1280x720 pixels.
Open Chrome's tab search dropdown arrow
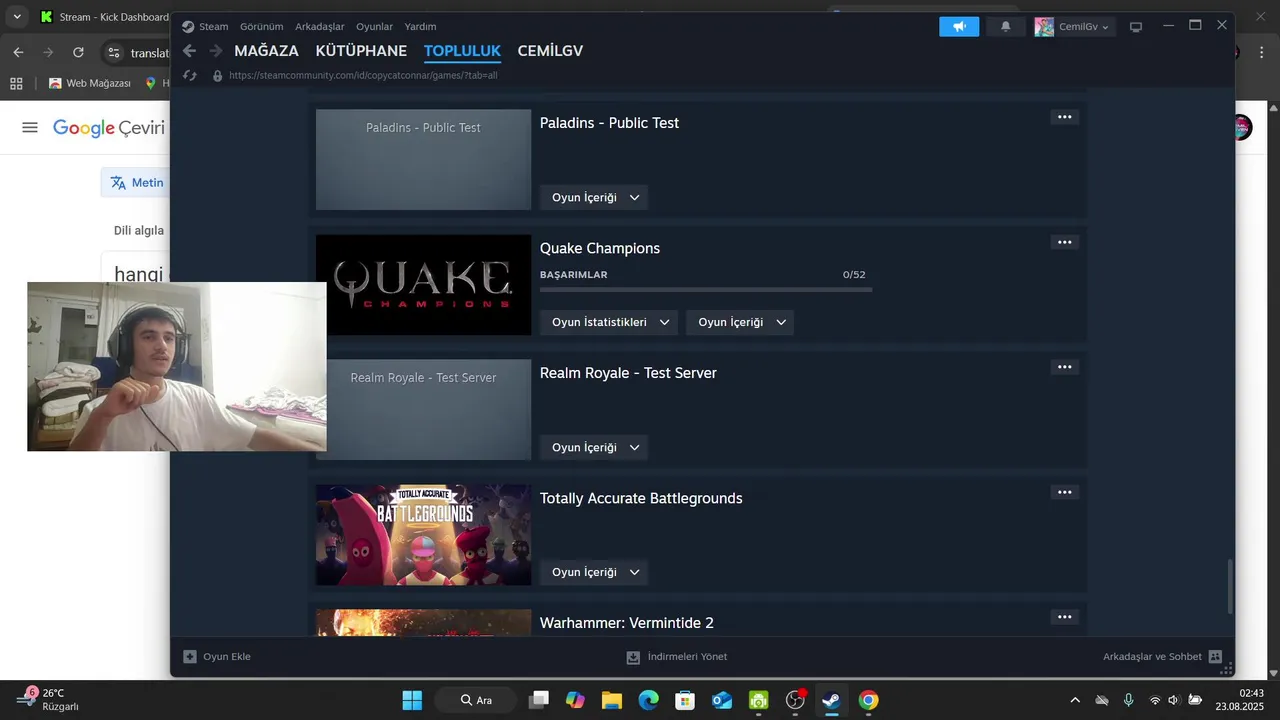click(17, 17)
